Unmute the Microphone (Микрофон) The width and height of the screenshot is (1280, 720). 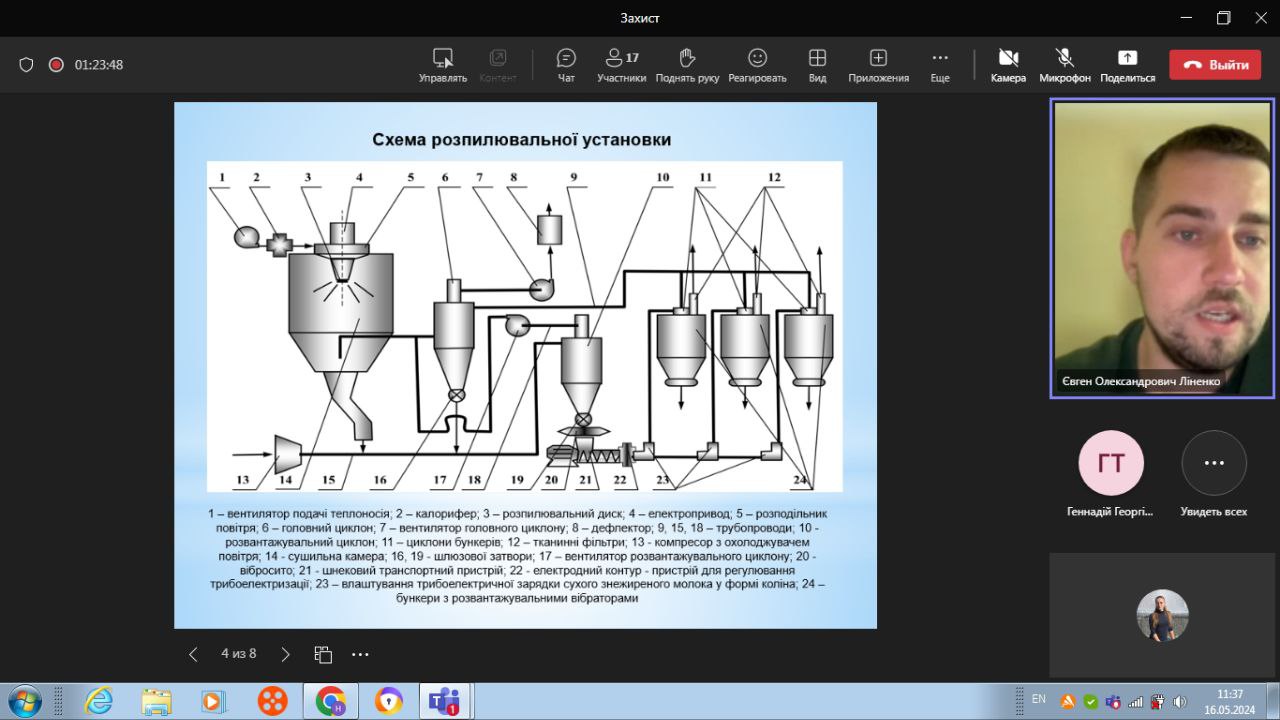pyautogui.click(x=1064, y=64)
